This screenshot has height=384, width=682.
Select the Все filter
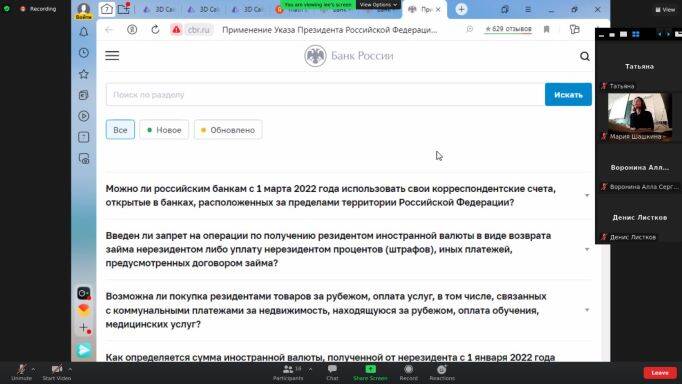[x=120, y=130]
